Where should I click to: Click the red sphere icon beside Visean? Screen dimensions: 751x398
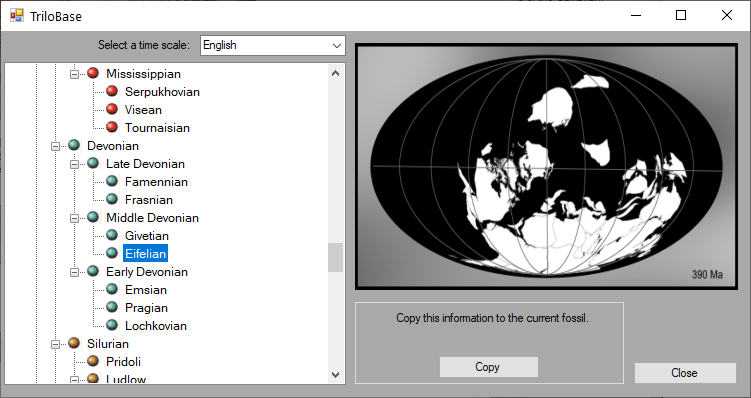[112, 109]
